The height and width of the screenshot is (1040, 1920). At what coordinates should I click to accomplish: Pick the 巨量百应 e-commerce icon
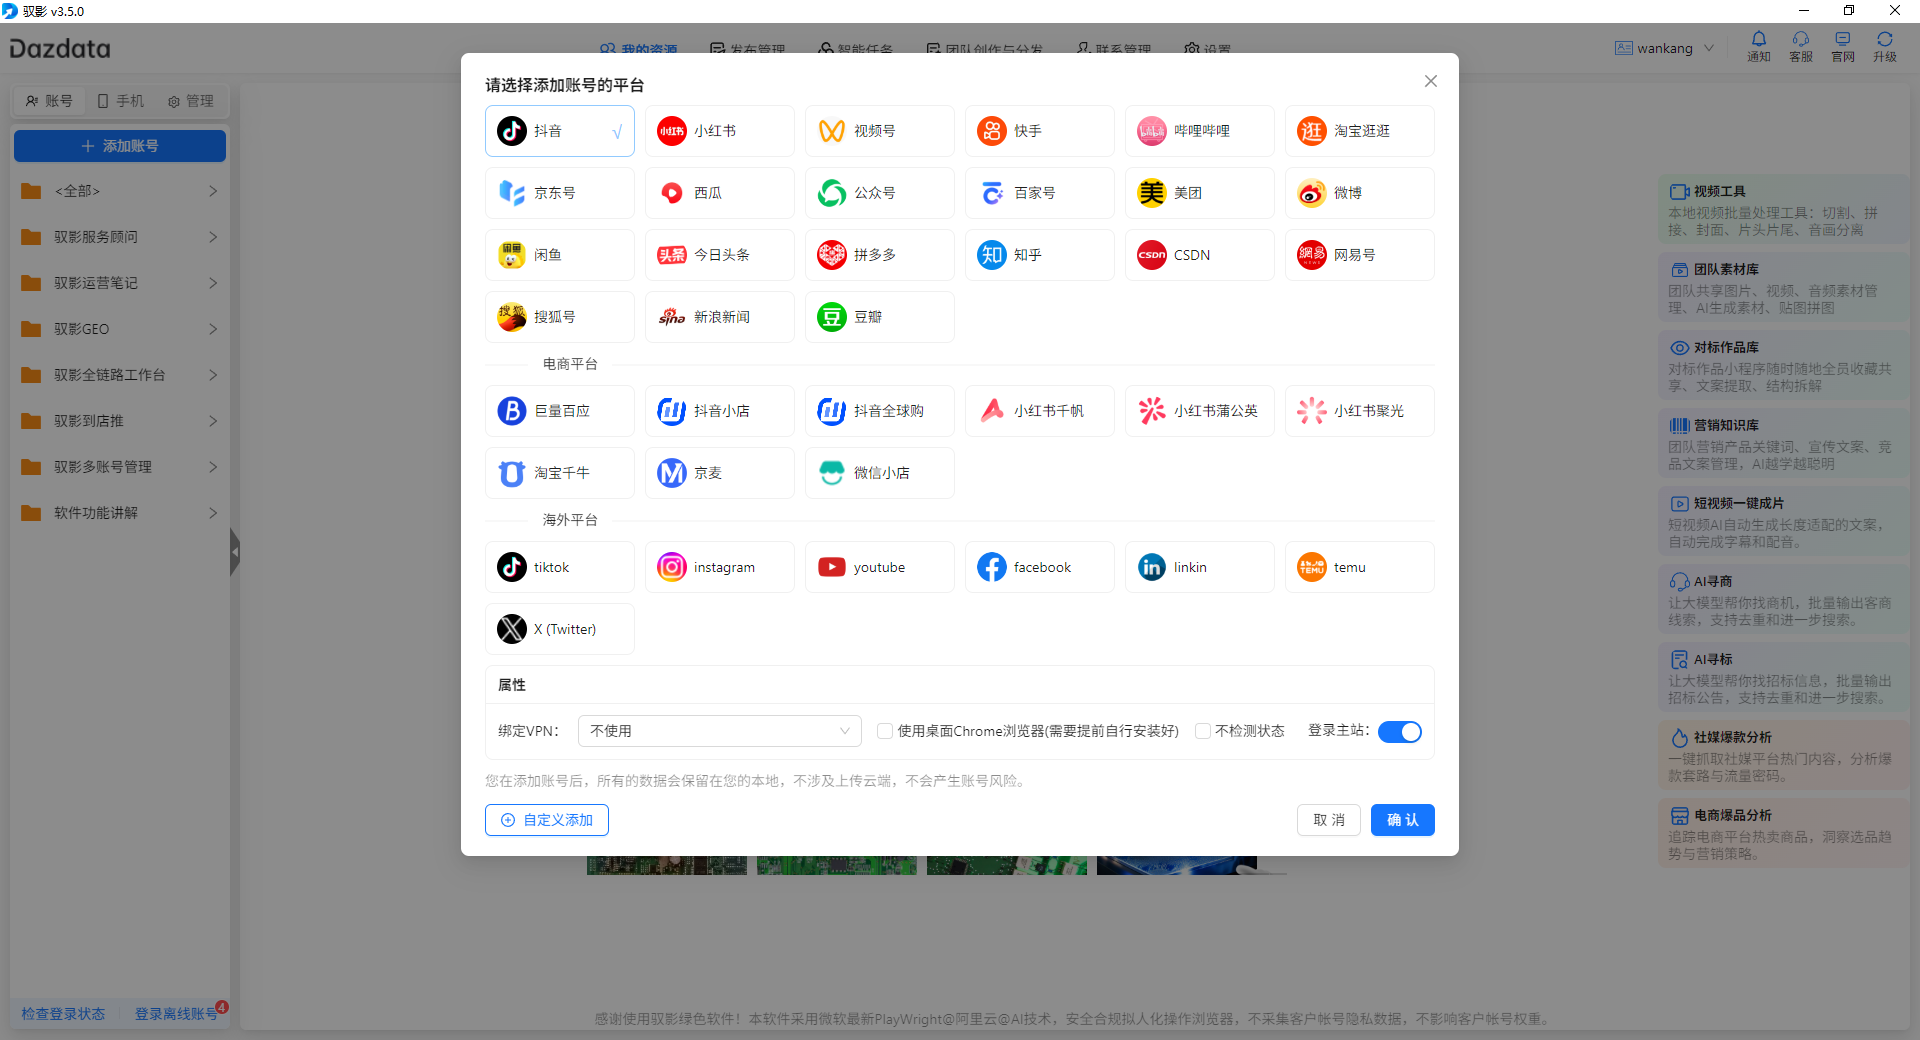pos(512,411)
